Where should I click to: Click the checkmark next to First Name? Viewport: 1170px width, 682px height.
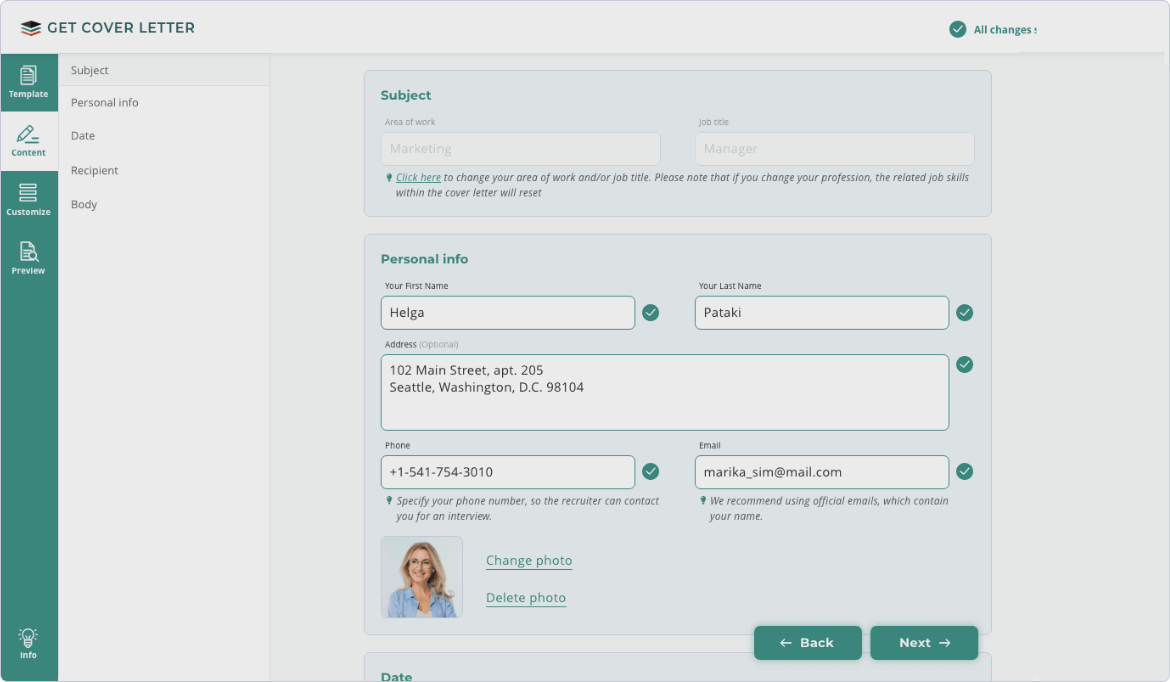coord(650,313)
